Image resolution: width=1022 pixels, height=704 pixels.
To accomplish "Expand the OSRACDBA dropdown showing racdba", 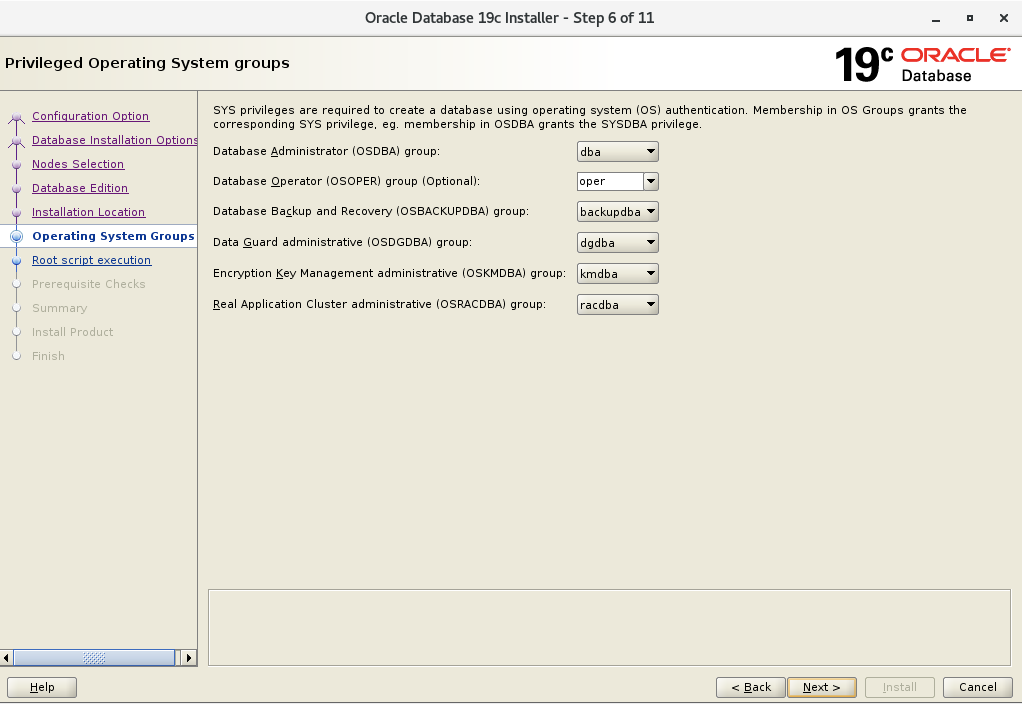I will pyautogui.click(x=617, y=304).
